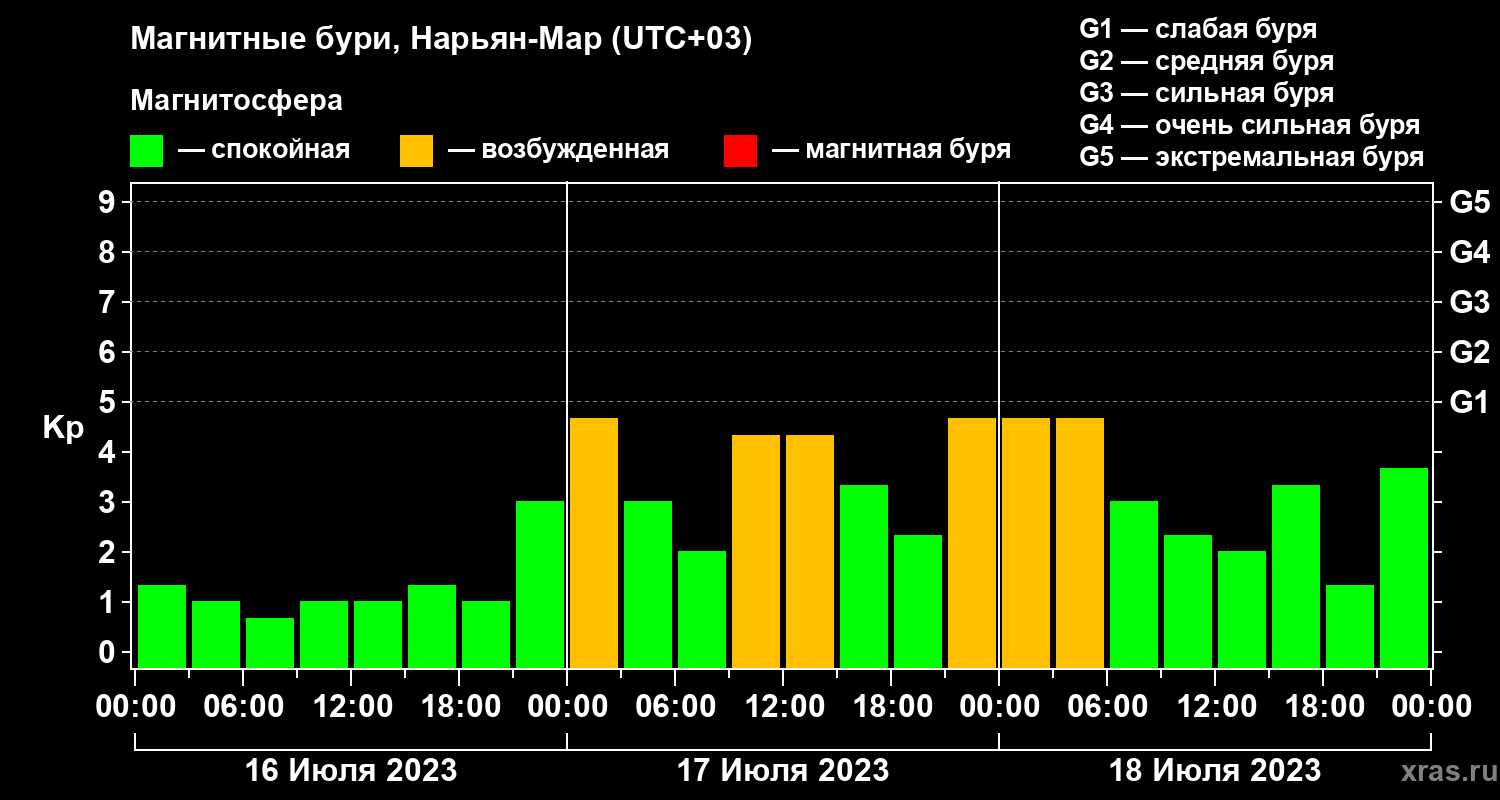Click the last green bar, 18 July 21:00–00:00
This screenshot has height=800, width=1500.
click(x=1404, y=568)
